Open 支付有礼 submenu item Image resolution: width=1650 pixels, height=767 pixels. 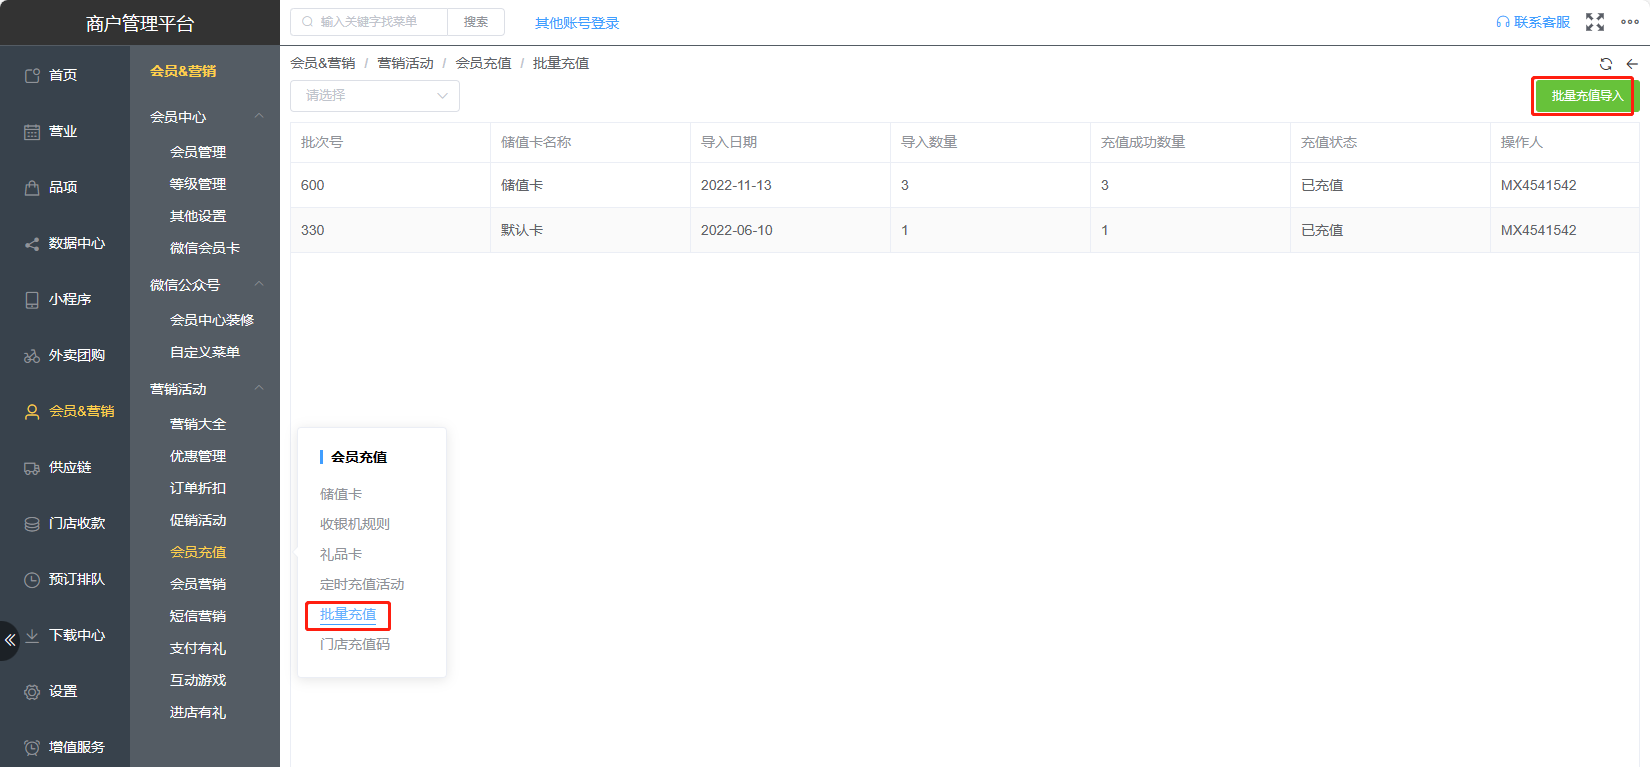[198, 648]
